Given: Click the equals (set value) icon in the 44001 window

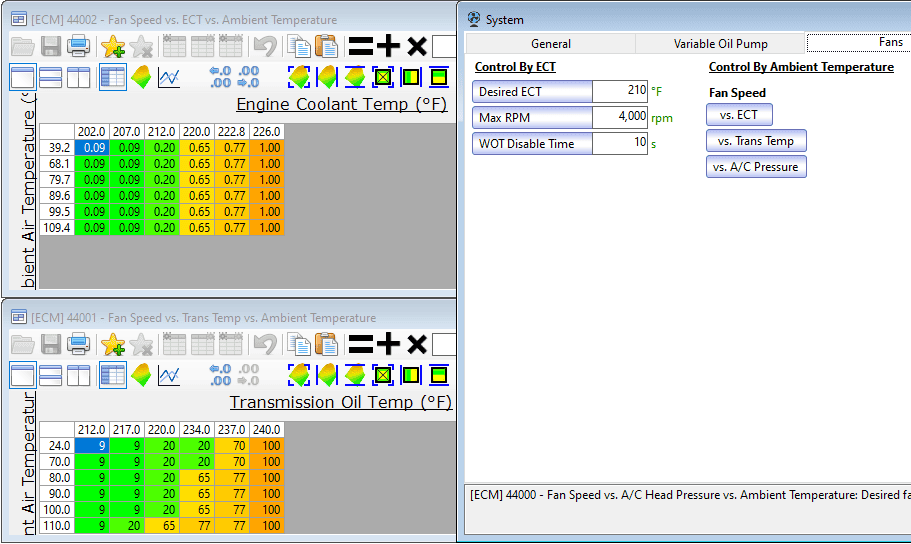Looking at the screenshot, I should pos(360,345).
